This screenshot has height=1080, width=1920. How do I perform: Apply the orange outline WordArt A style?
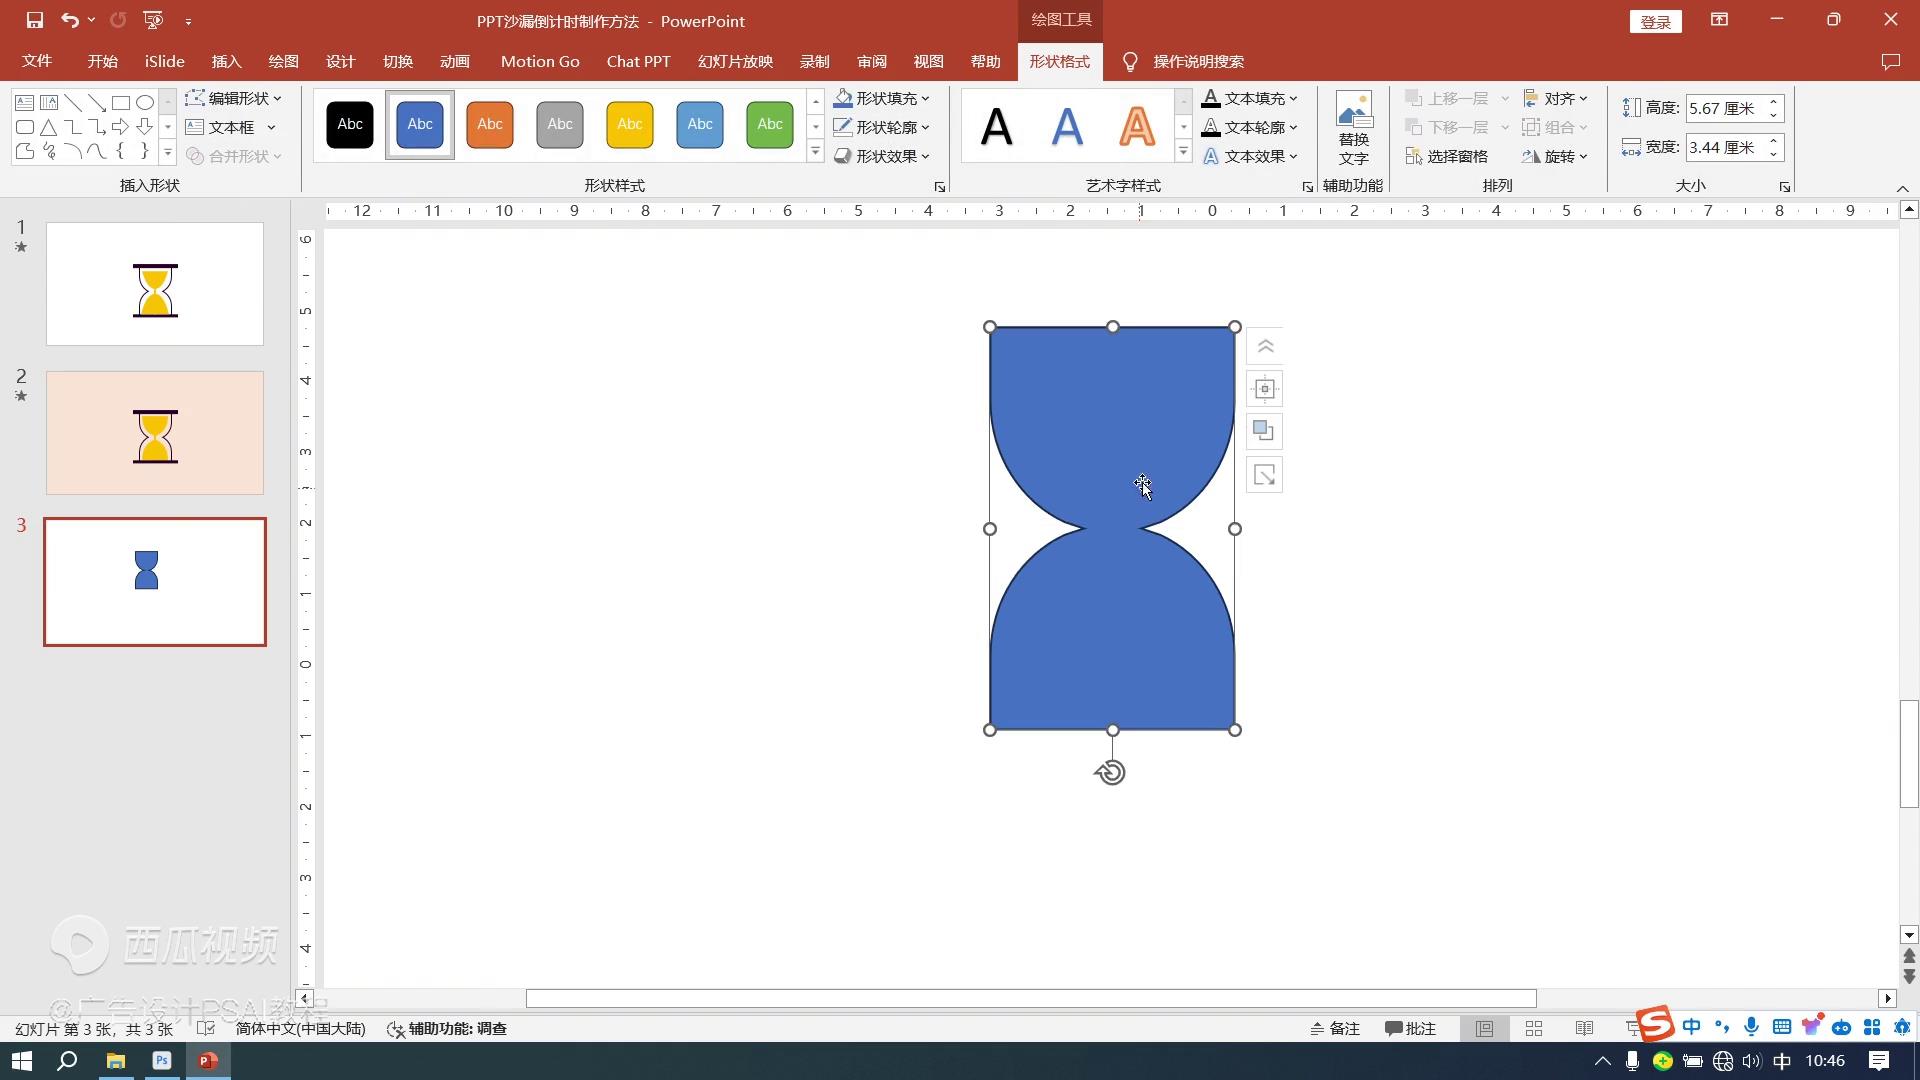[1137, 126]
